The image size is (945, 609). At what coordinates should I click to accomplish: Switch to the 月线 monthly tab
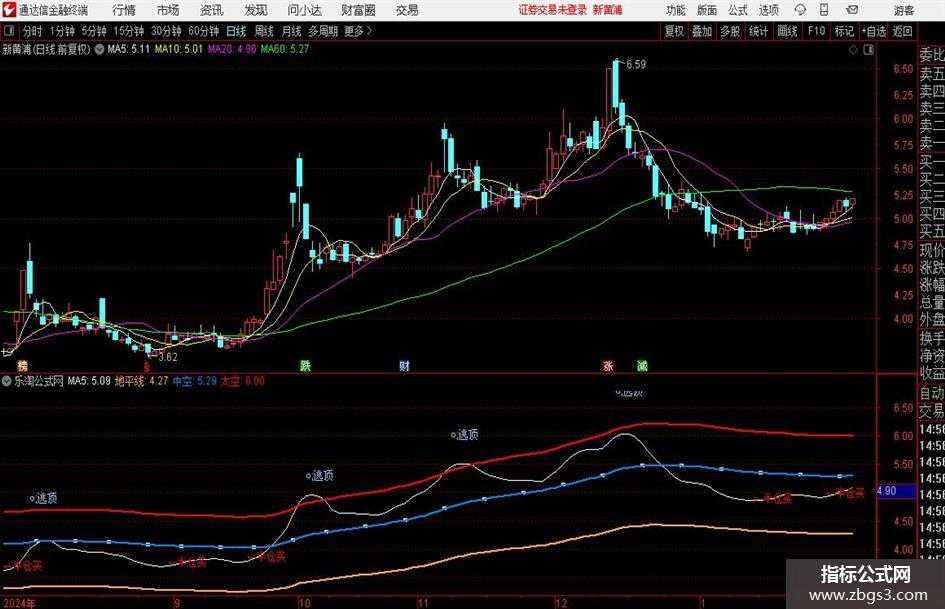(x=291, y=31)
